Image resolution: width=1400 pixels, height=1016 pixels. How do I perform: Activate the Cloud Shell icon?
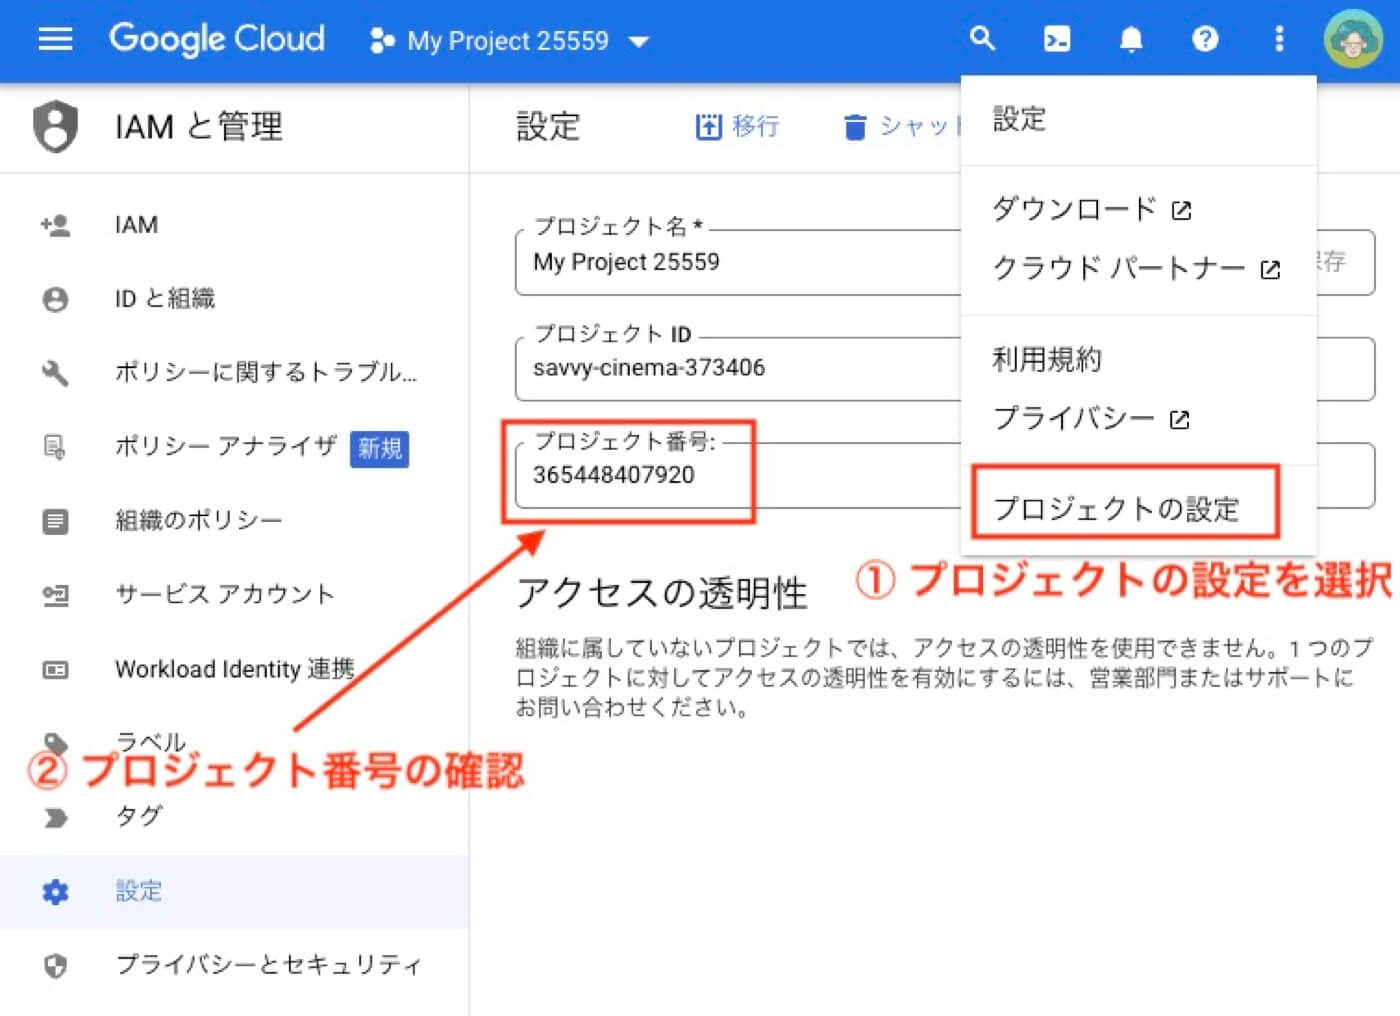[x=1057, y=39]
